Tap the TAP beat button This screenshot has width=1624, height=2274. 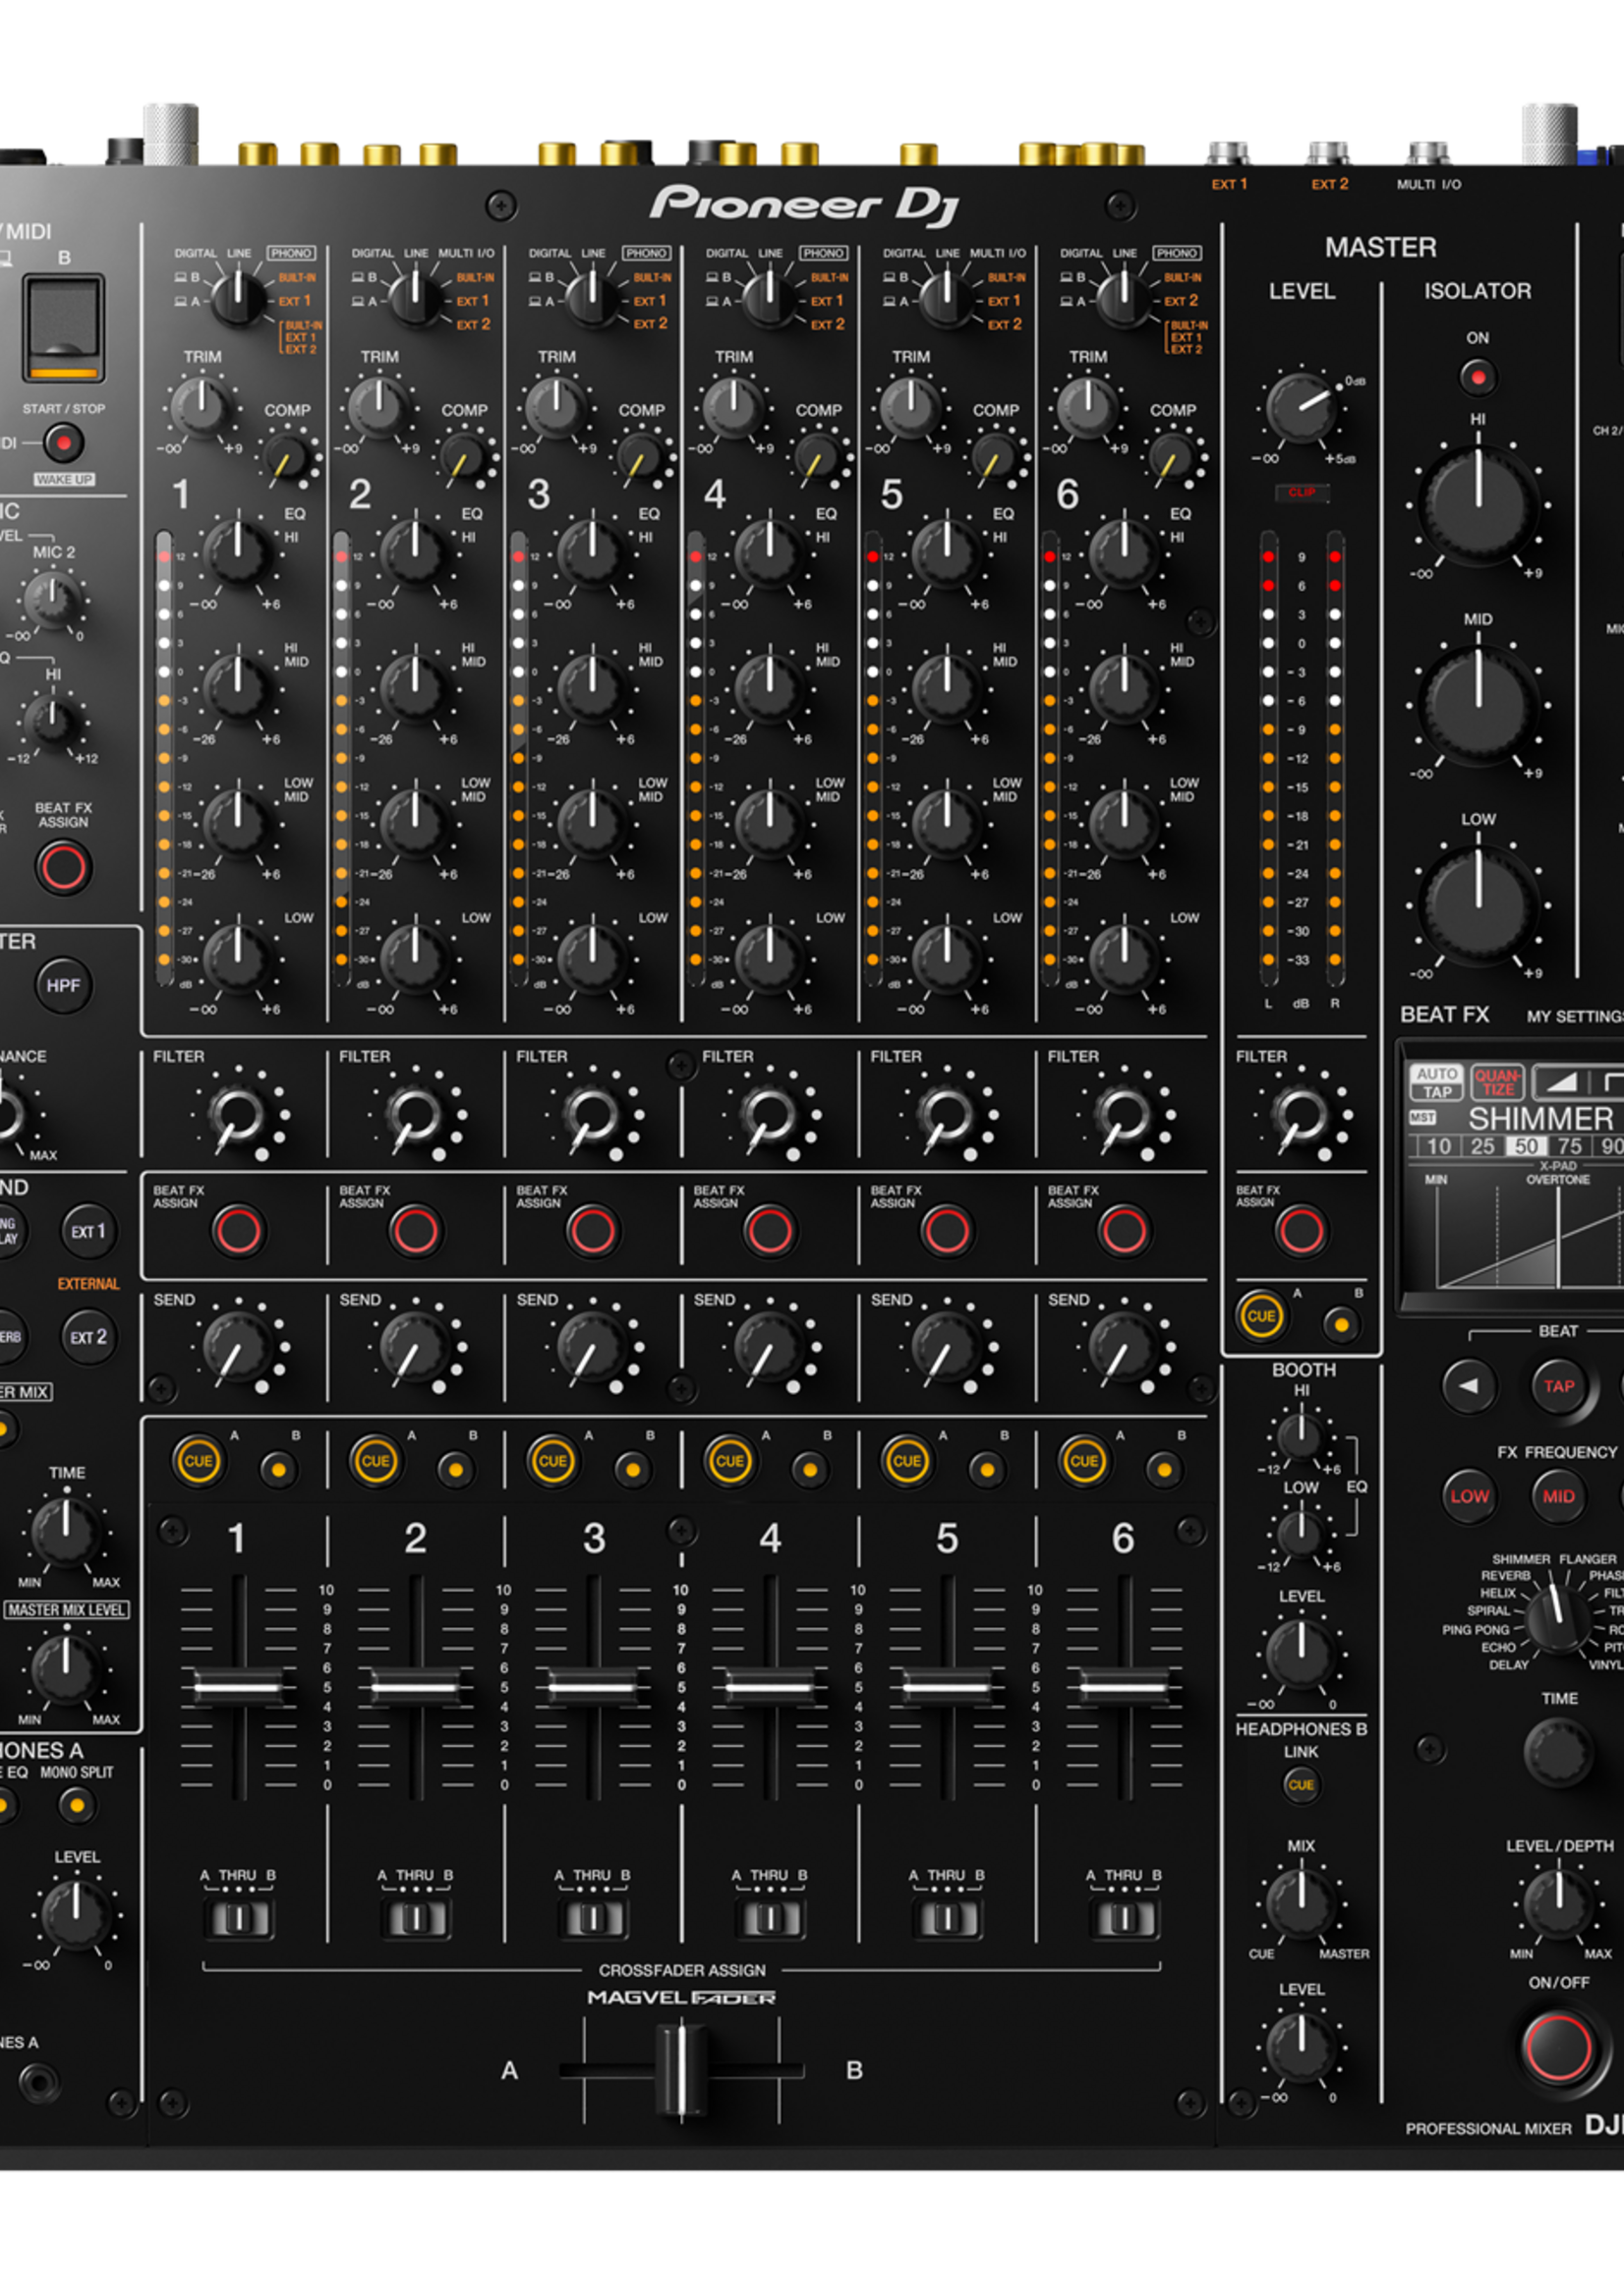pos(1558,1386)
